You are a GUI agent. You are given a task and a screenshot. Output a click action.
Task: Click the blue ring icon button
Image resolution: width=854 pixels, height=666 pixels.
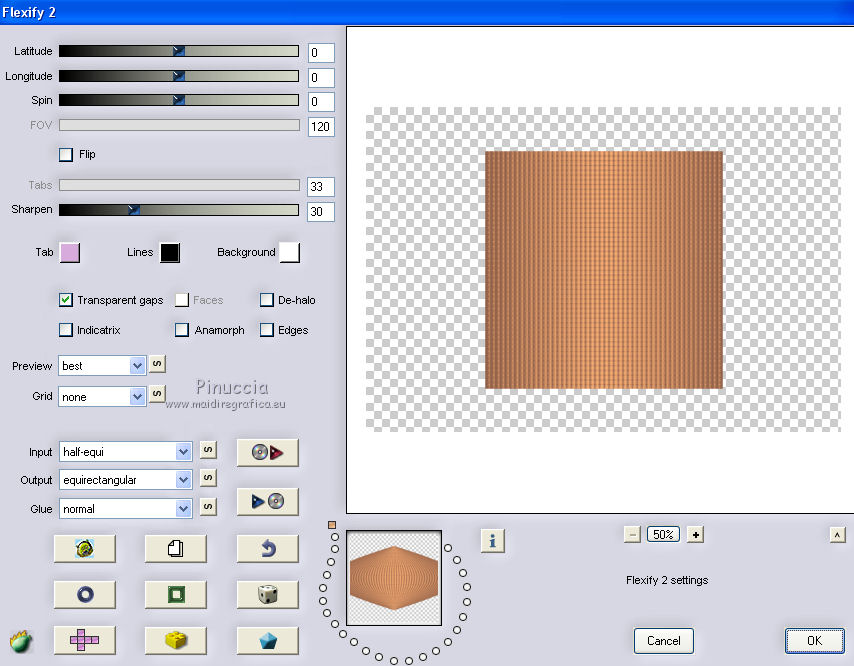(84, 594)
